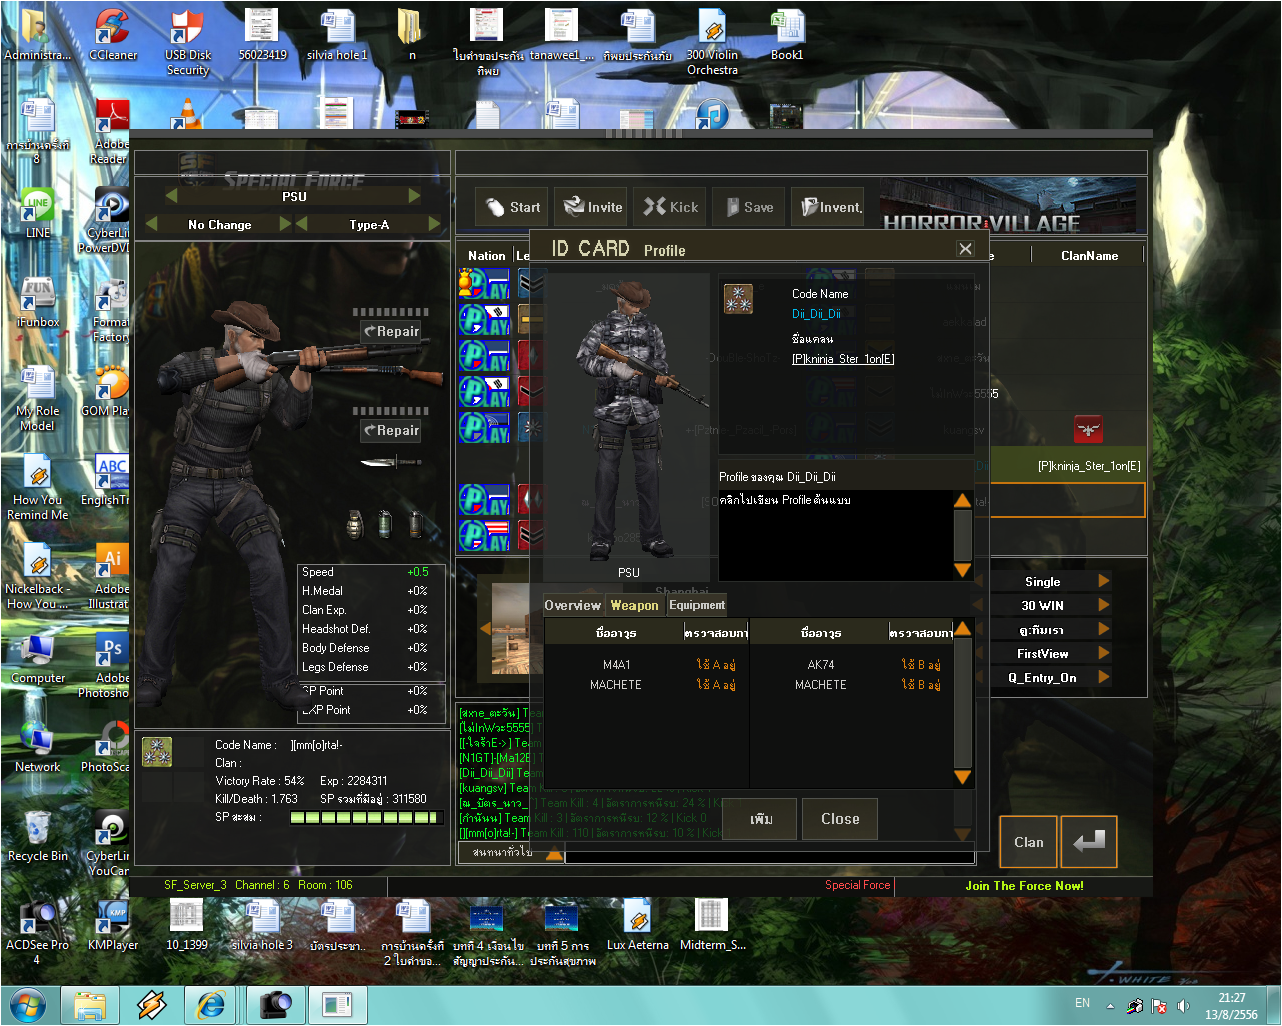Click the Close button in the ID Card
This screenshot has height=1026, width=1282.
click(840, 819)
